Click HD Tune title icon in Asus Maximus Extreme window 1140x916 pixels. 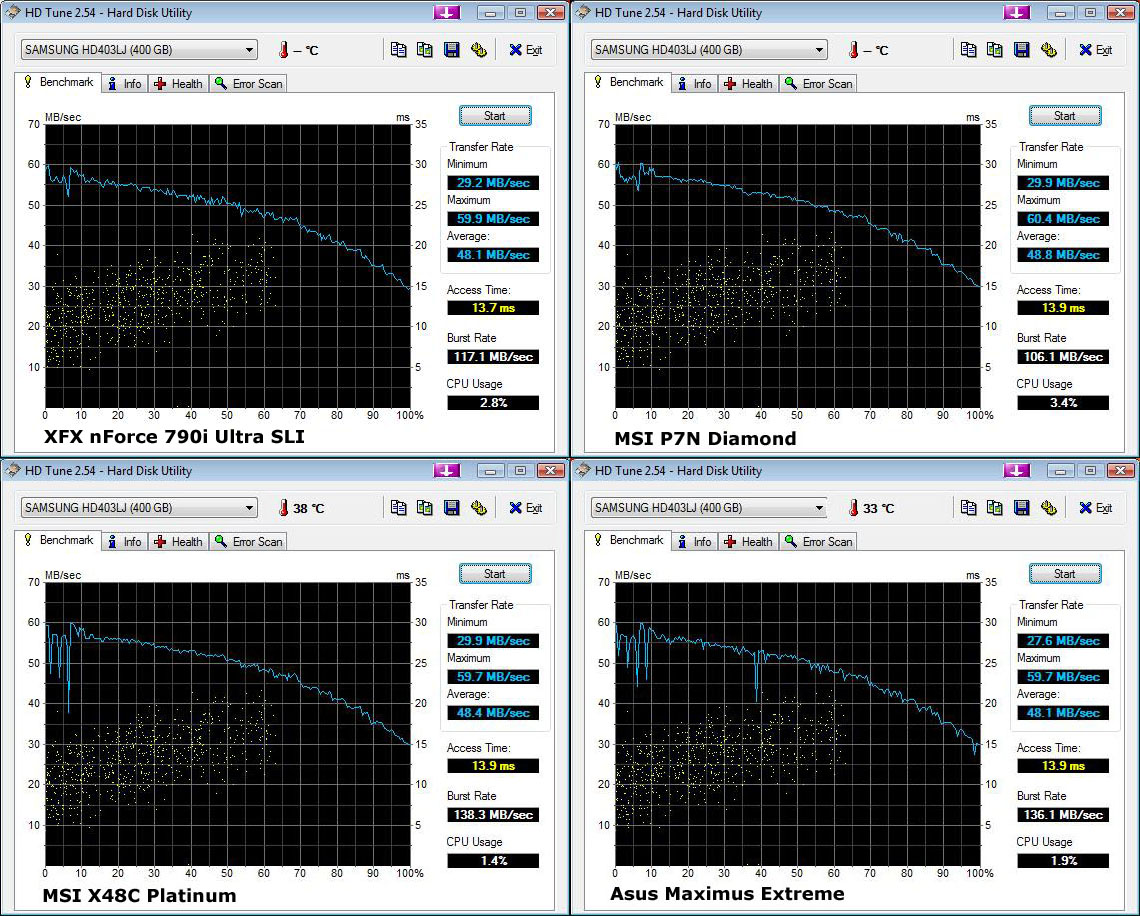[x=582, y=470]
